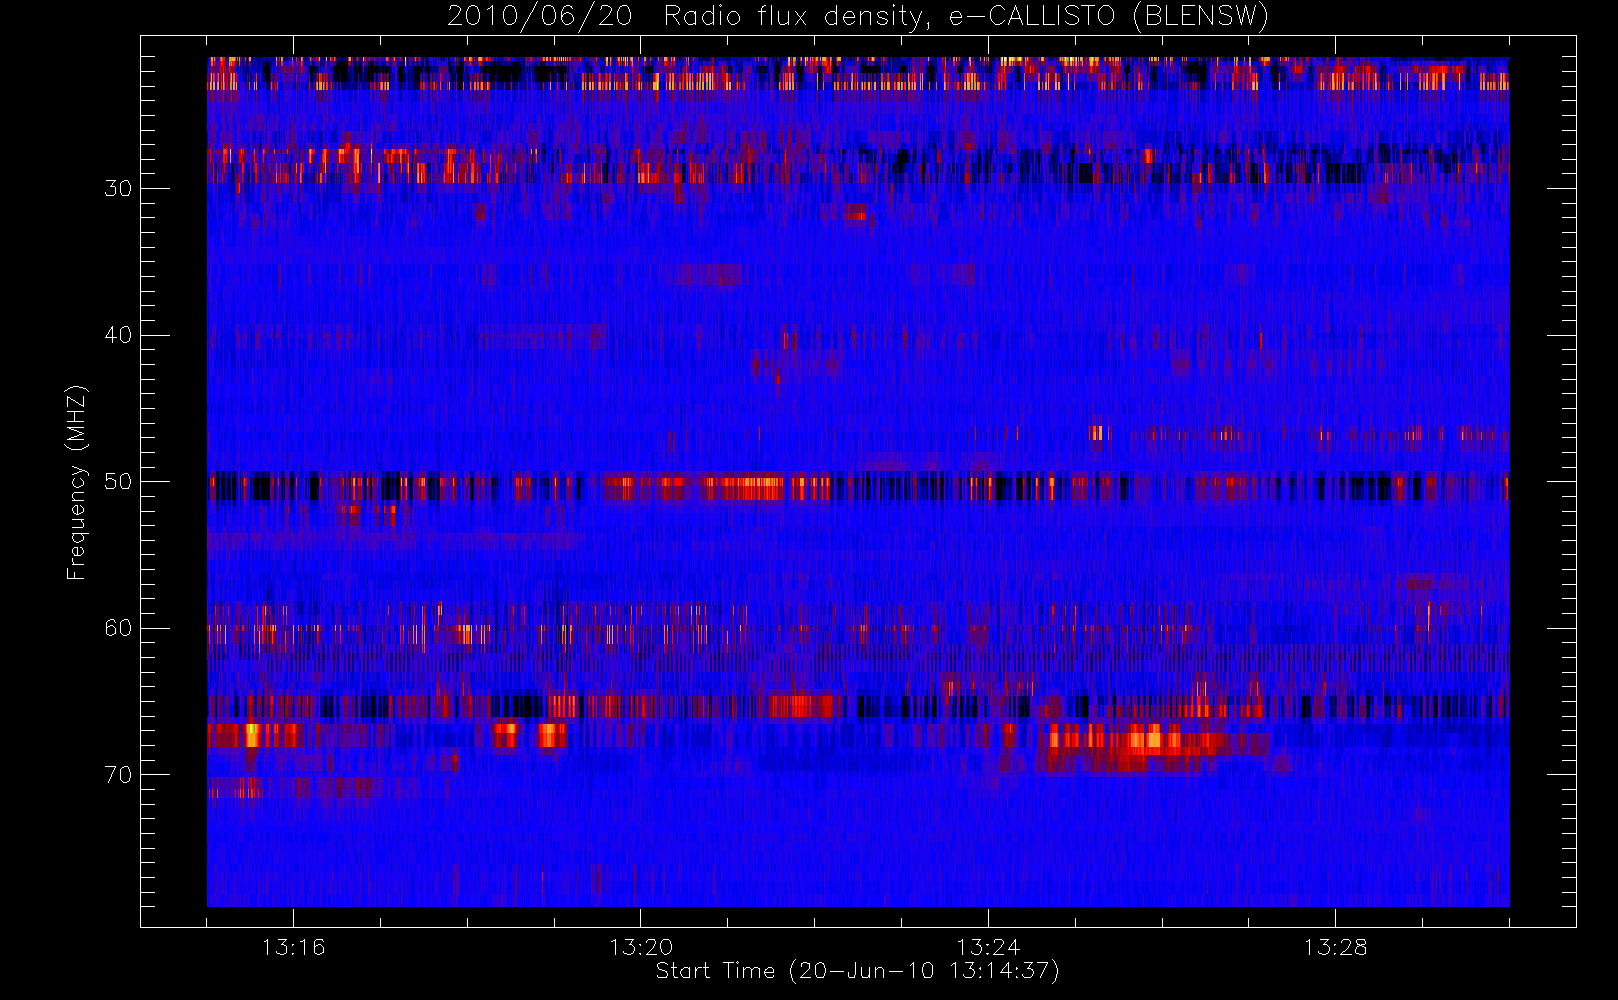The width and height of the screenshot is (1618, 1000).
Task: Click the 40 MHz frequency tick label
Action: (118, 335)
